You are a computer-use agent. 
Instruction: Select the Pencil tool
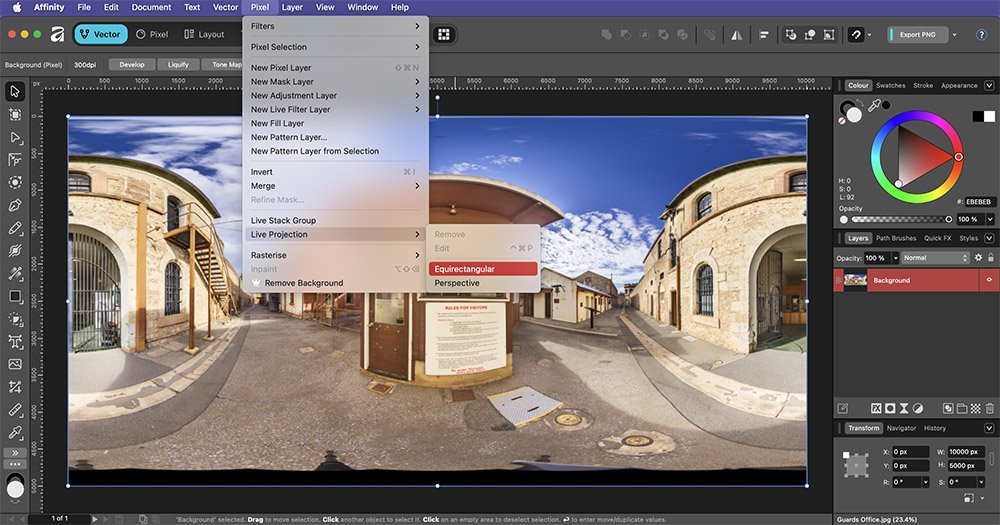click(15, 228)
